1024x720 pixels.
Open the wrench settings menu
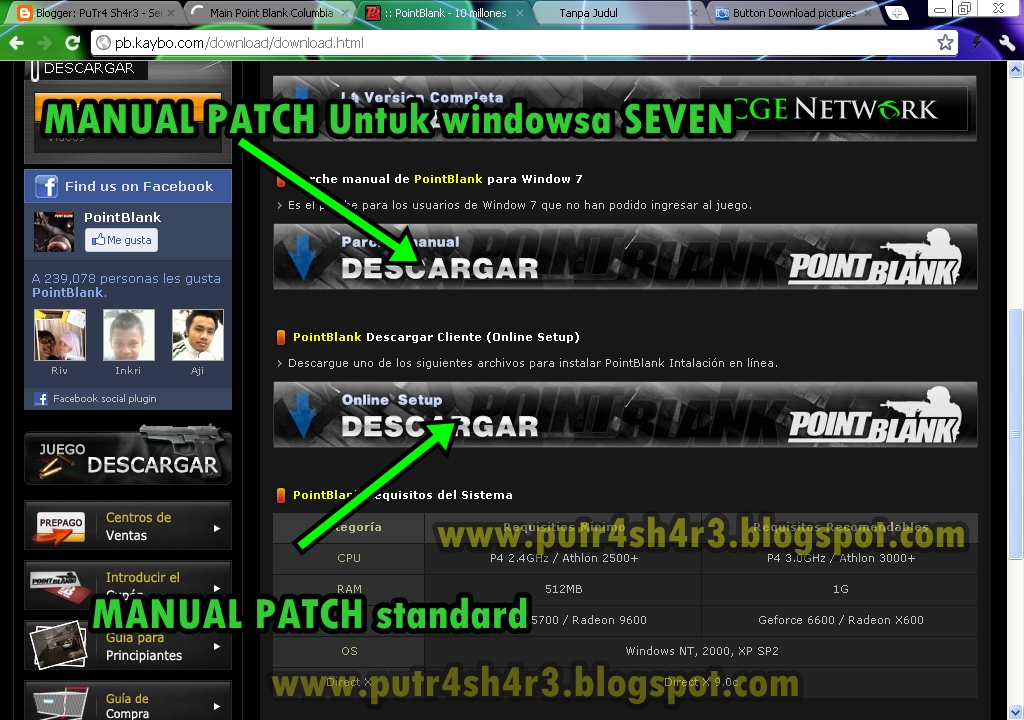1006,43
